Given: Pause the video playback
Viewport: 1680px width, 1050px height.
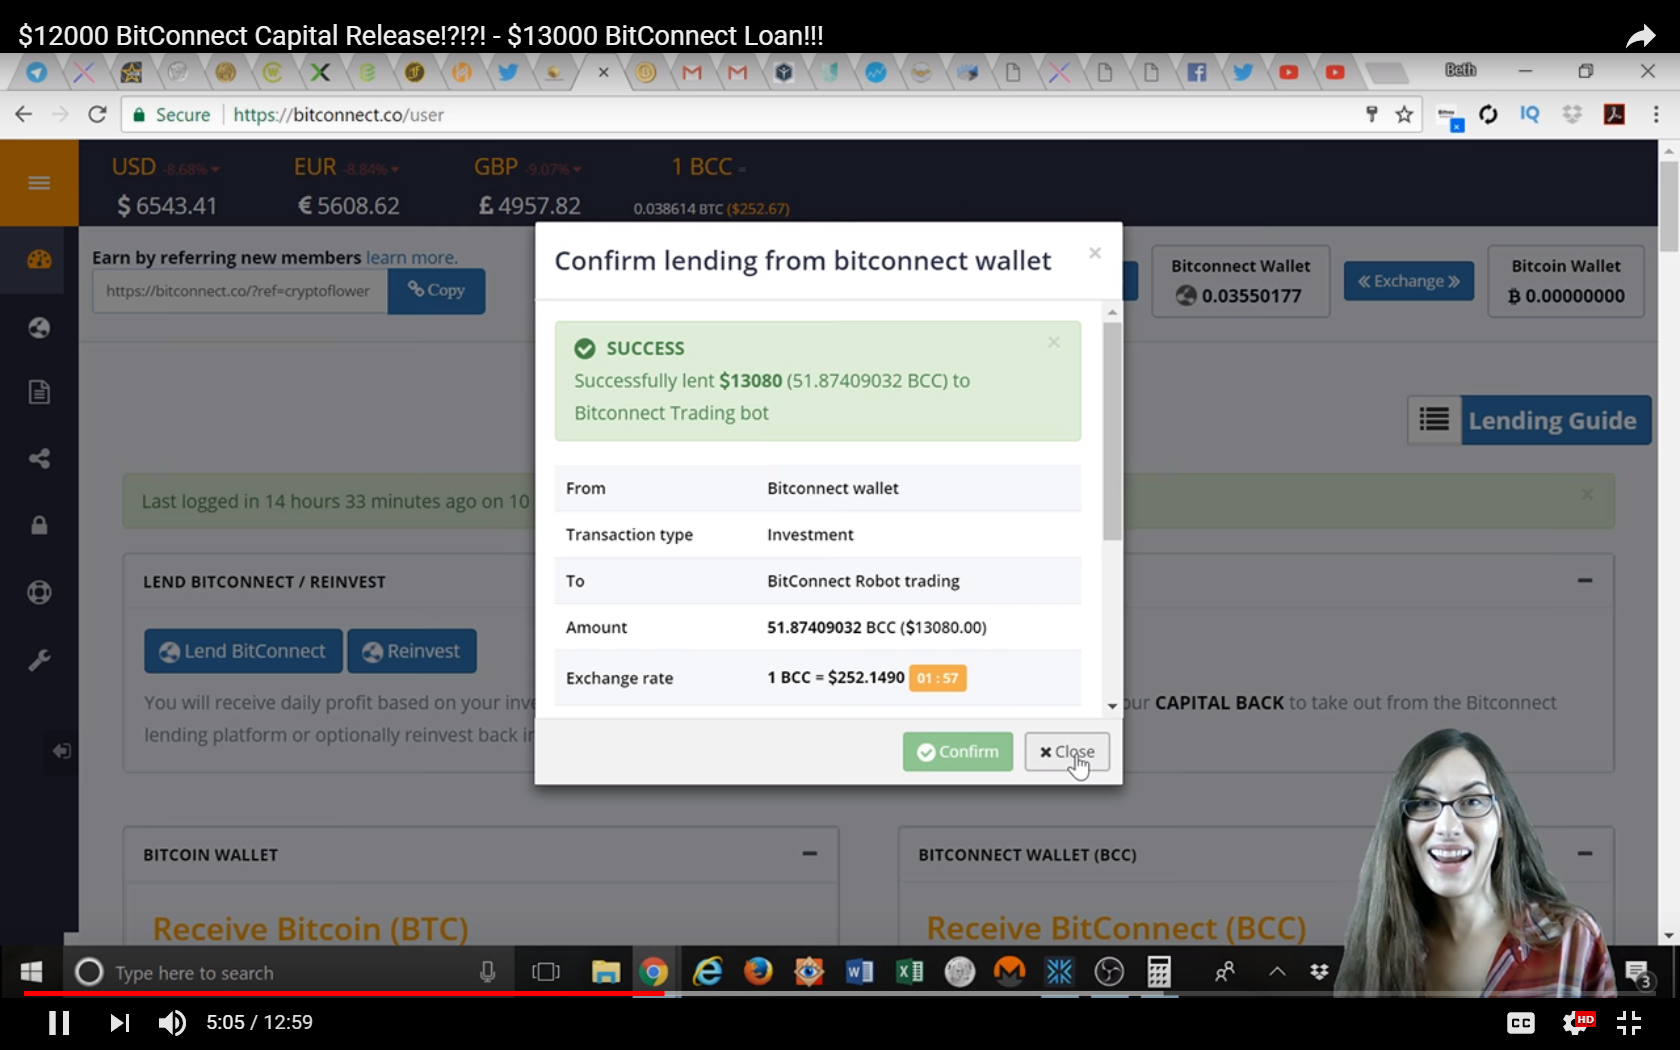Looking at the screenshot, I should click(59, 1022).
